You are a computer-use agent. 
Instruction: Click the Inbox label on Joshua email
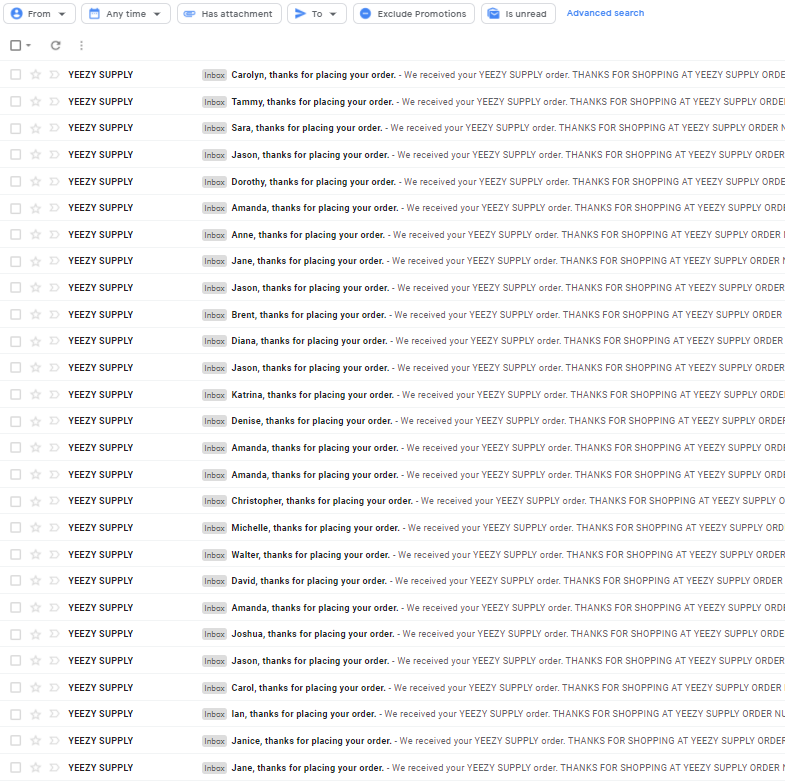[214, 634]
